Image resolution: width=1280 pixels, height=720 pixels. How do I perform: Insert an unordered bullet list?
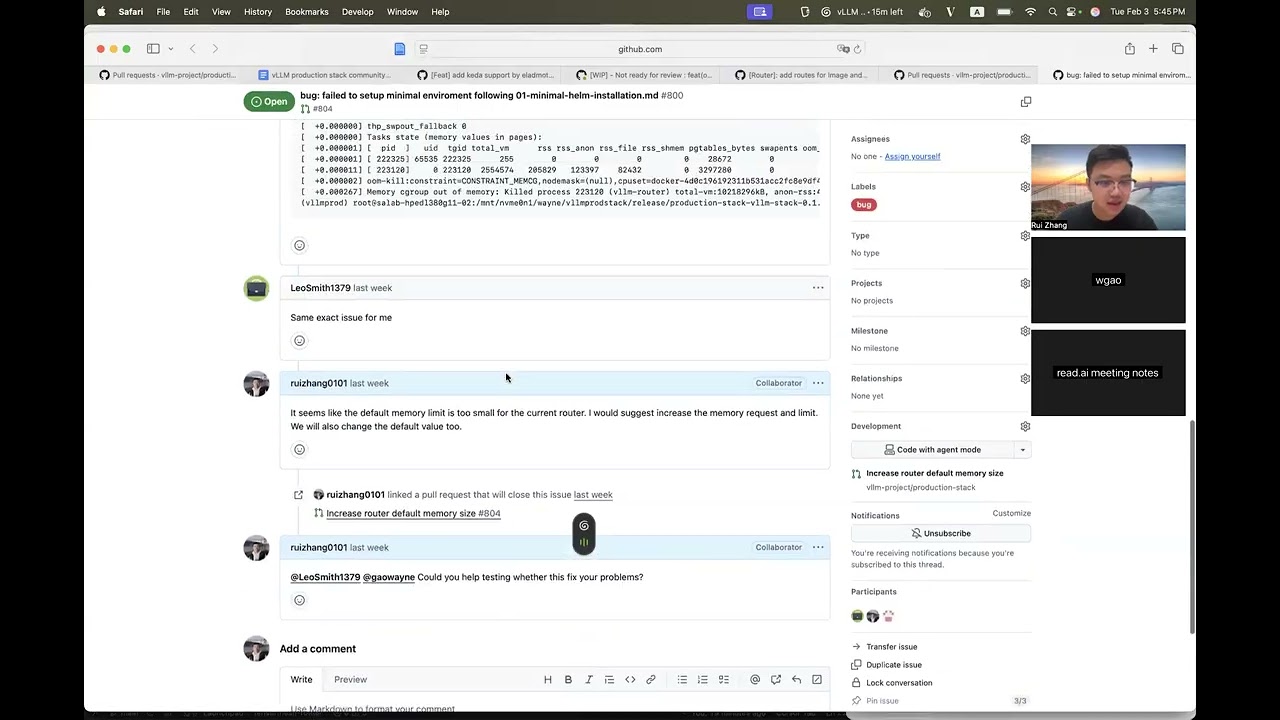[682, 680]
